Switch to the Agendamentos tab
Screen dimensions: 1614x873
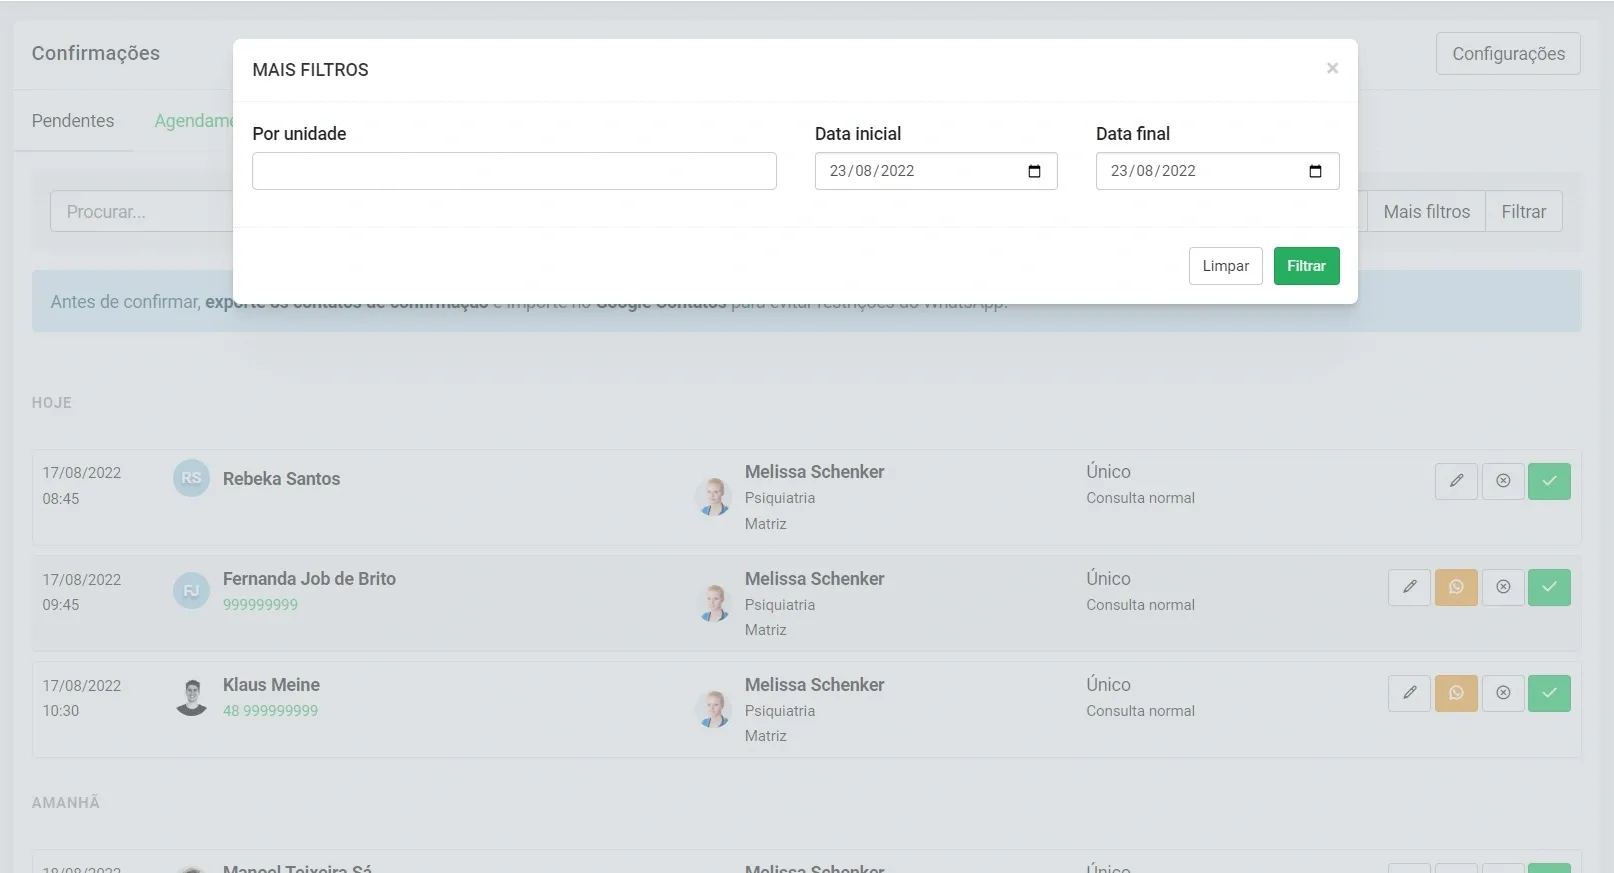pos(193,121)
